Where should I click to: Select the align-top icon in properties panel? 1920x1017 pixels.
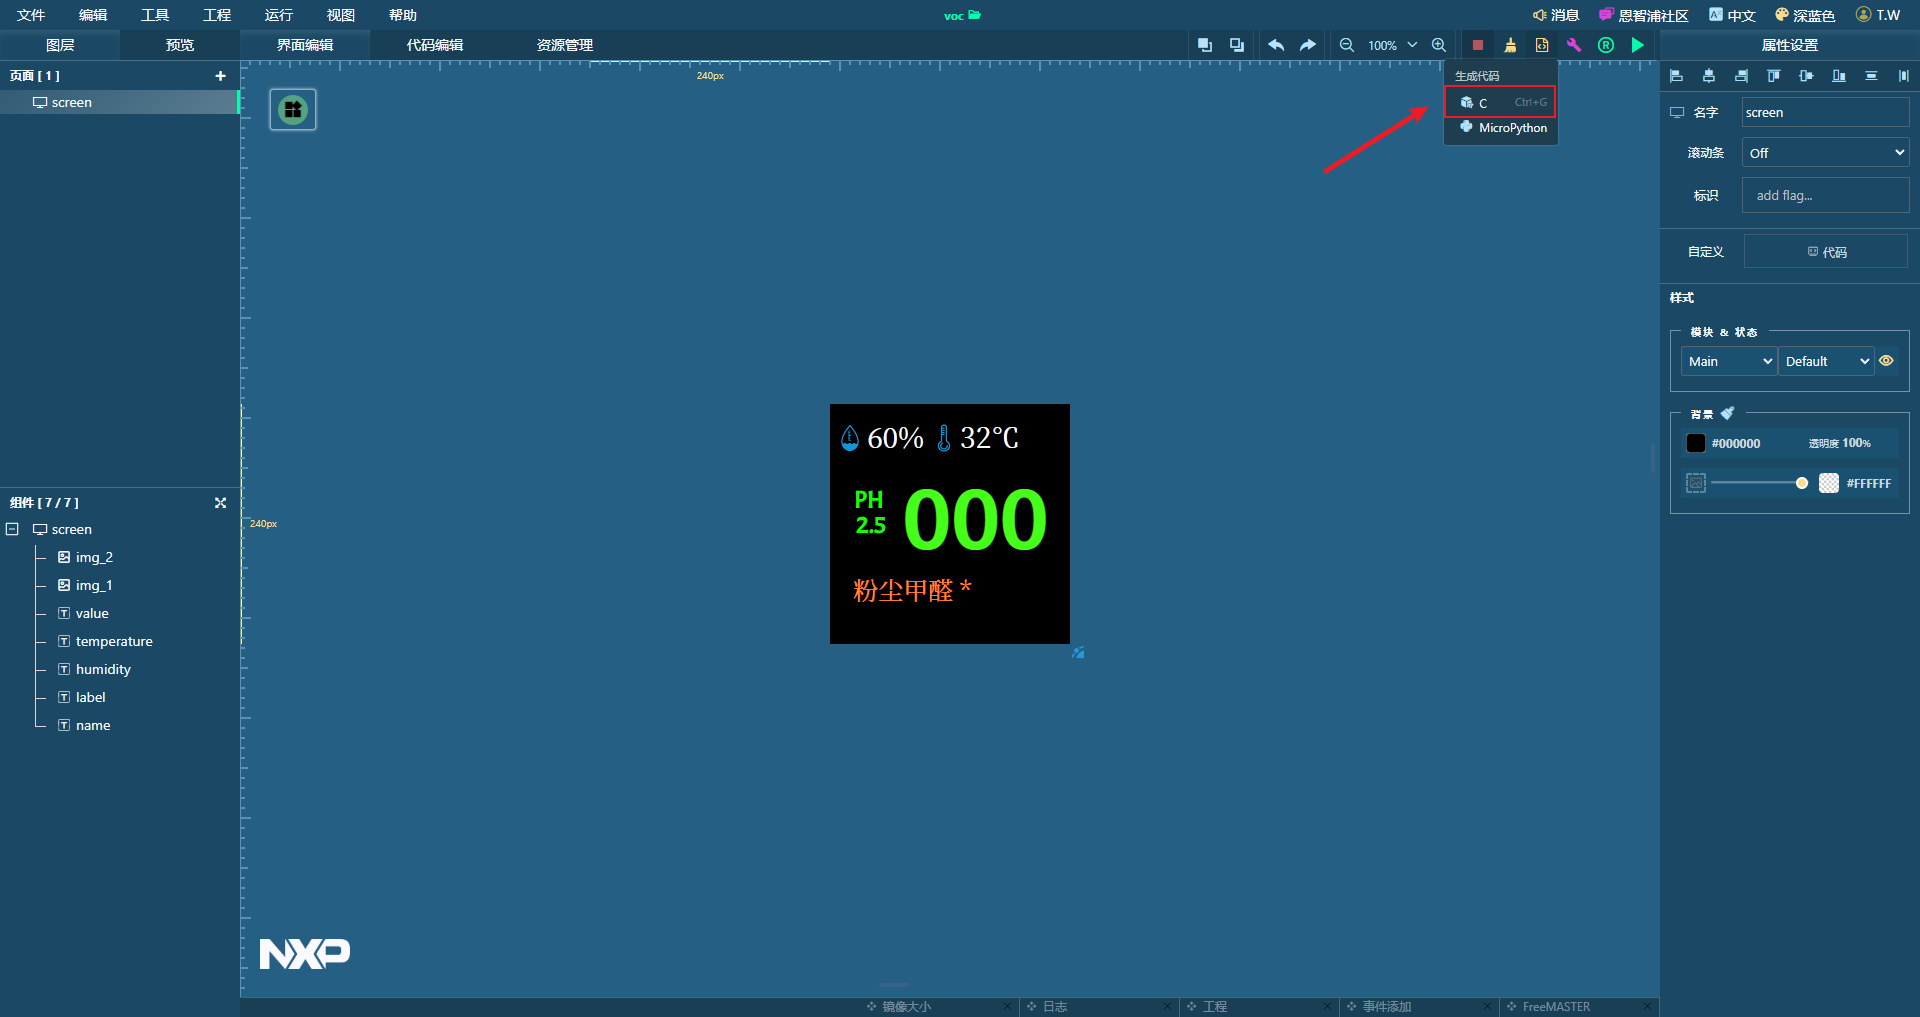1773,75
